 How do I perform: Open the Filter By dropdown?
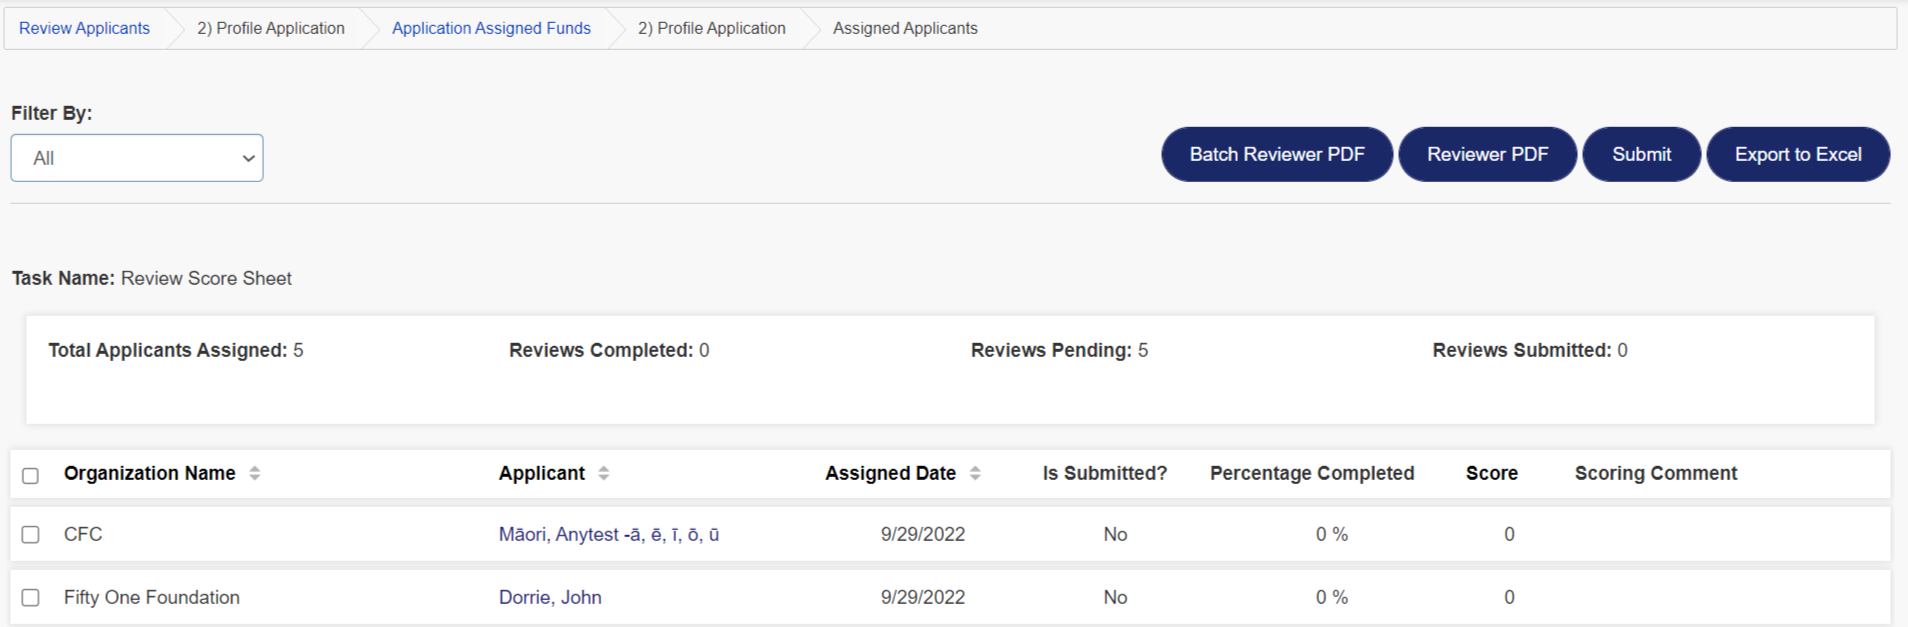coord(137,158)
